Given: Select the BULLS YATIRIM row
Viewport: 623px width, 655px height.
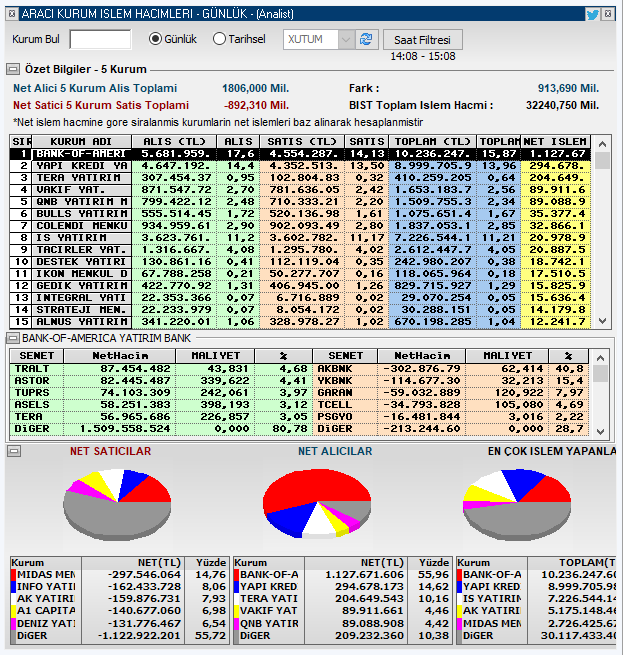Looking at the screenshot, I should click(300, 214).
